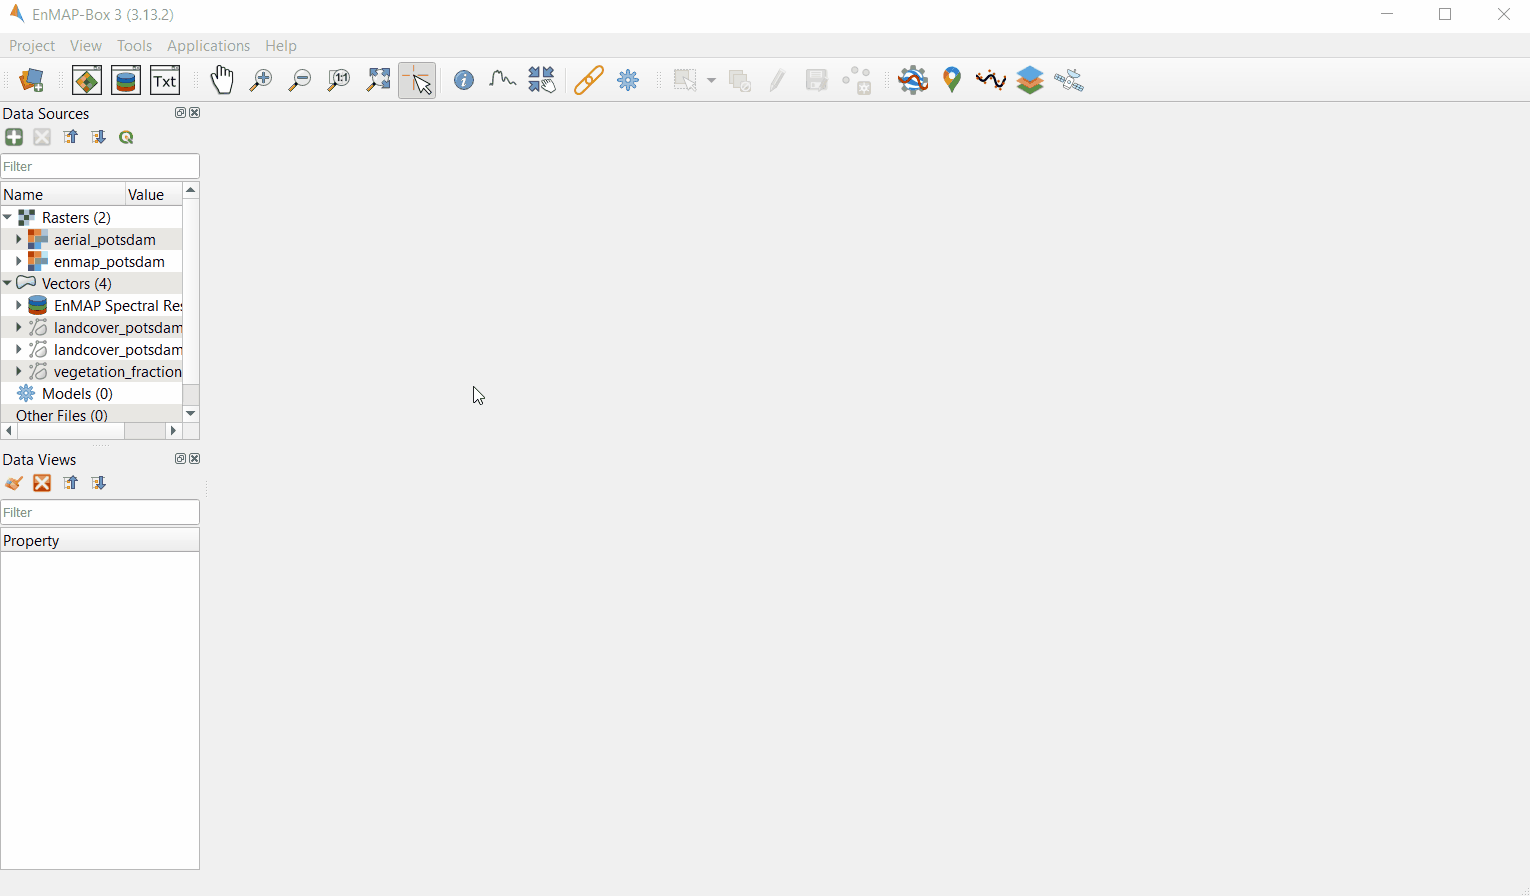Click Data Sources vertical scrollbar up arrow
1530x896 pixels.
click(191, 190)
